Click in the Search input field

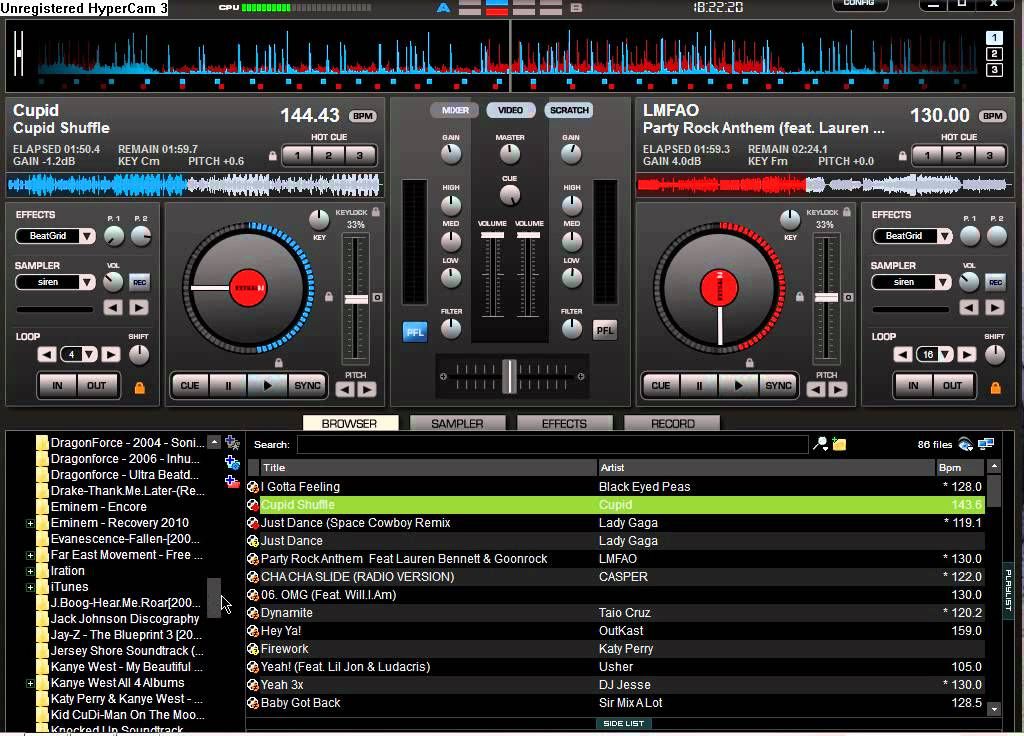[x=552, y=444]
